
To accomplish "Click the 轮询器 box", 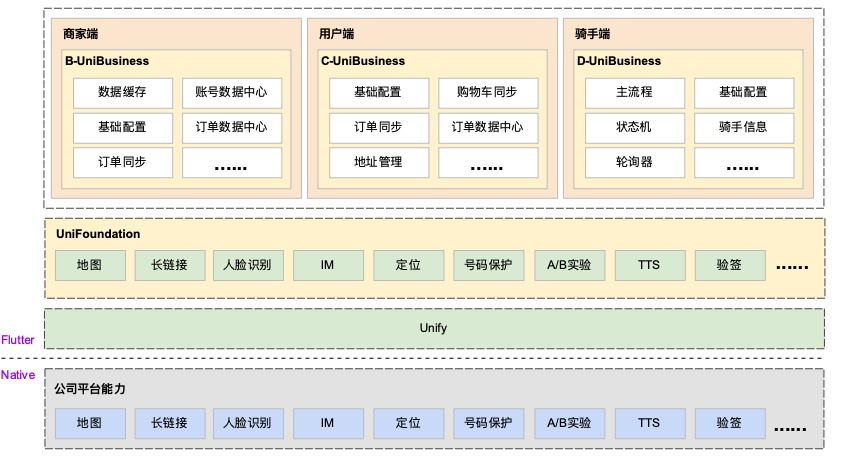I will (635, 162).
